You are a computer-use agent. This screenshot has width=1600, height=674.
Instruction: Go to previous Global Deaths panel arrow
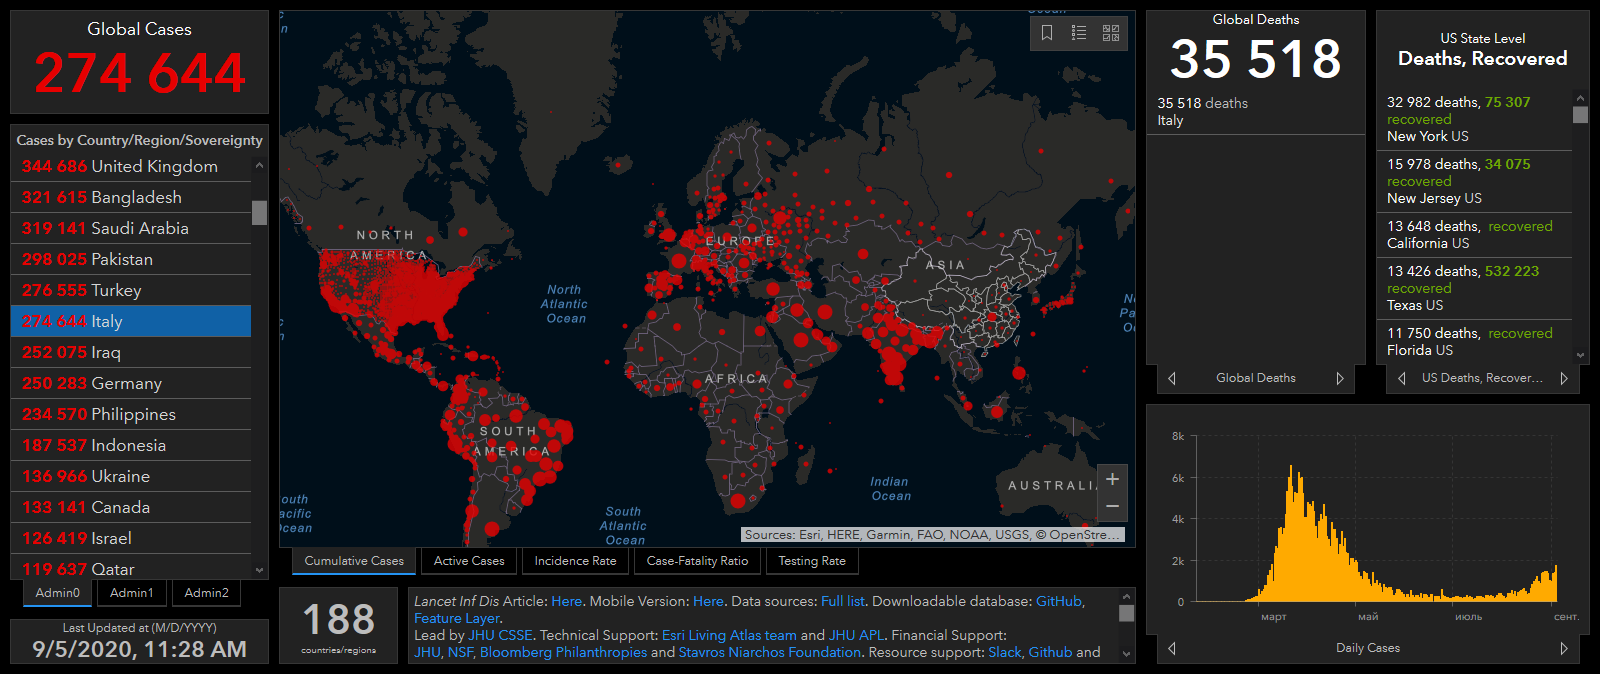1172,378
